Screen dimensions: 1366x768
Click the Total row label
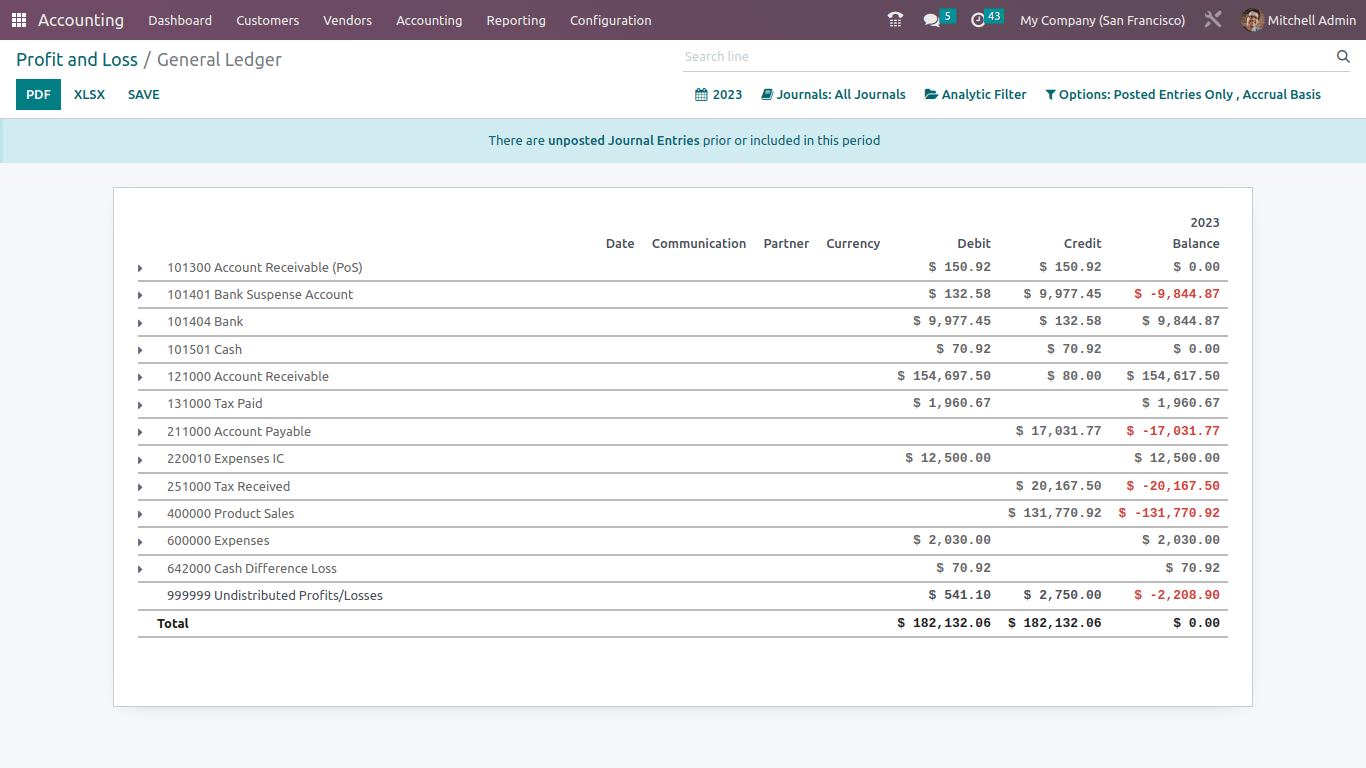pyautogui.click(x=173, y=624)
